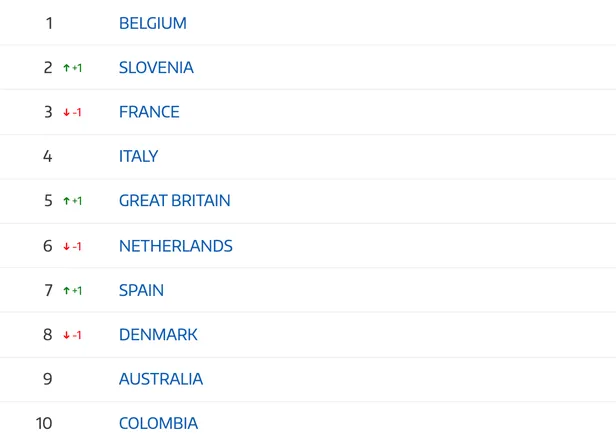This screenshot has width=616, height=440.
Task: Open the SPAIN country link
Action: 141,291
